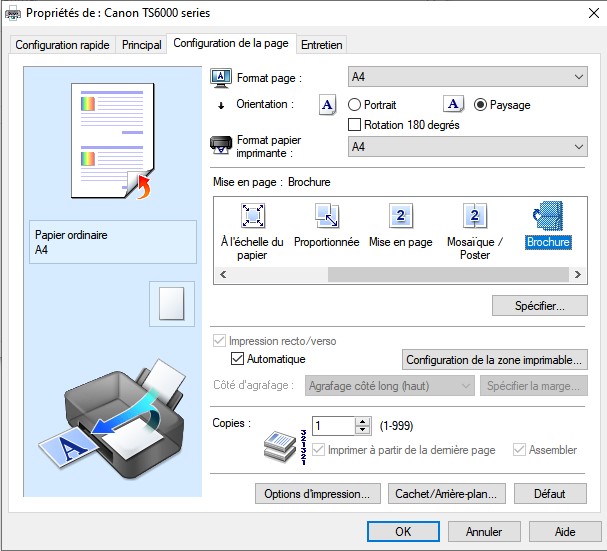Viewport: 607px width, 551px height.
Task: Click the Spécifier... button
Action: 540,306
